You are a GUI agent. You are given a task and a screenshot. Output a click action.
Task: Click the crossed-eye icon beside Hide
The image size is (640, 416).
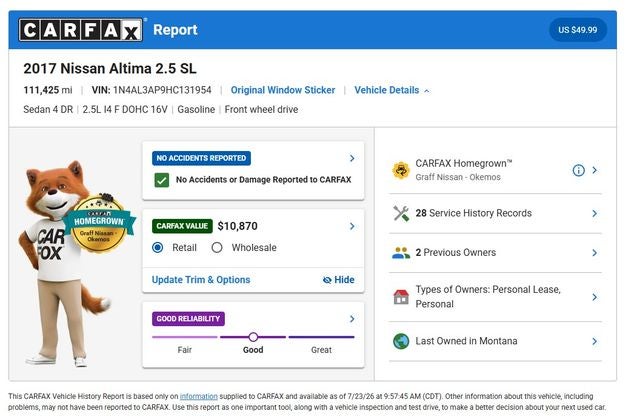[x=327, y=280]
